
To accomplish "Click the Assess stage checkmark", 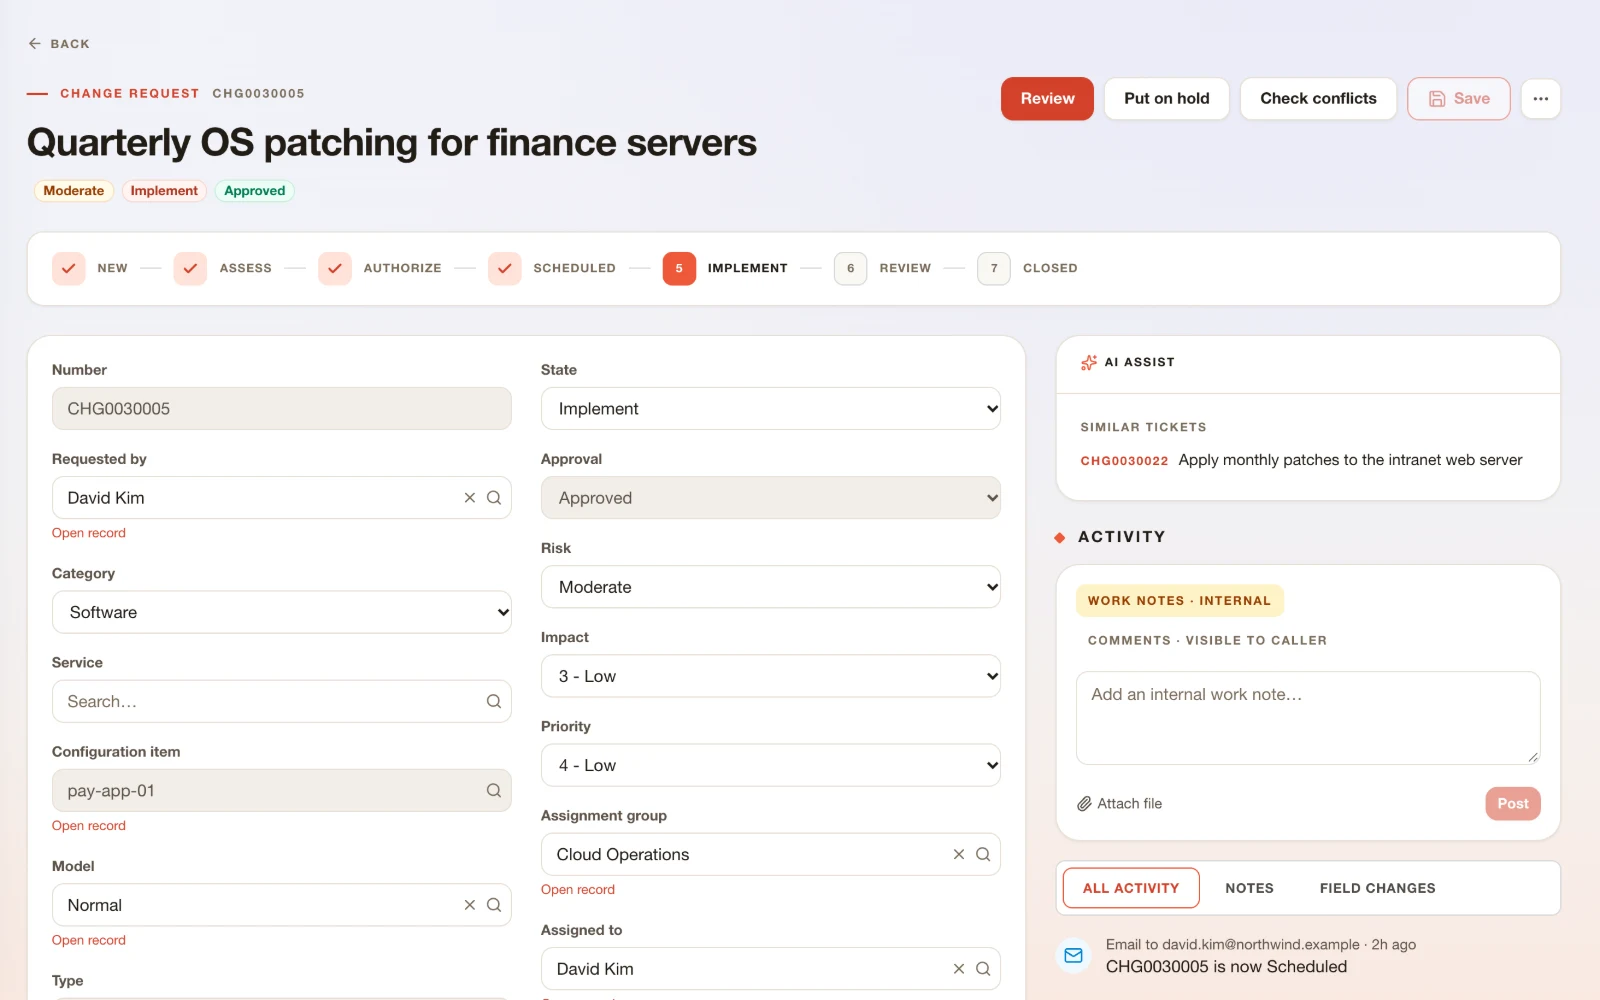I will click(190, 268).
